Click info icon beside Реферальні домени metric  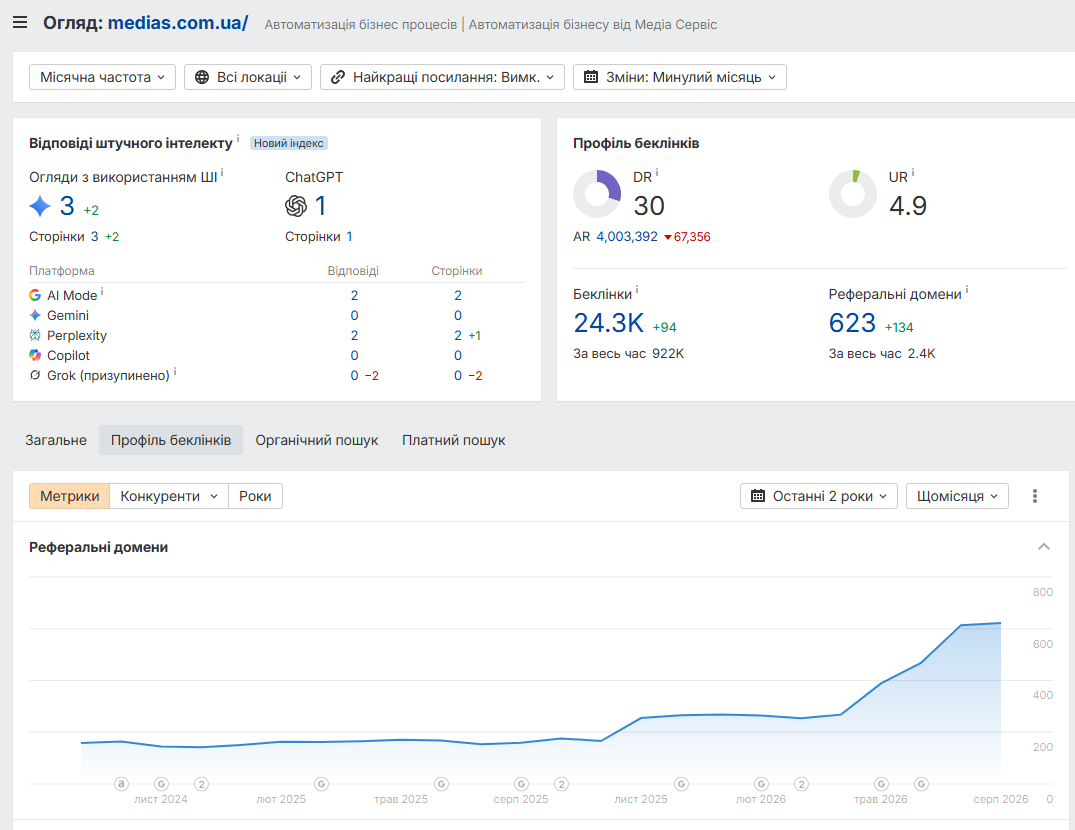[x=967, y=290]
